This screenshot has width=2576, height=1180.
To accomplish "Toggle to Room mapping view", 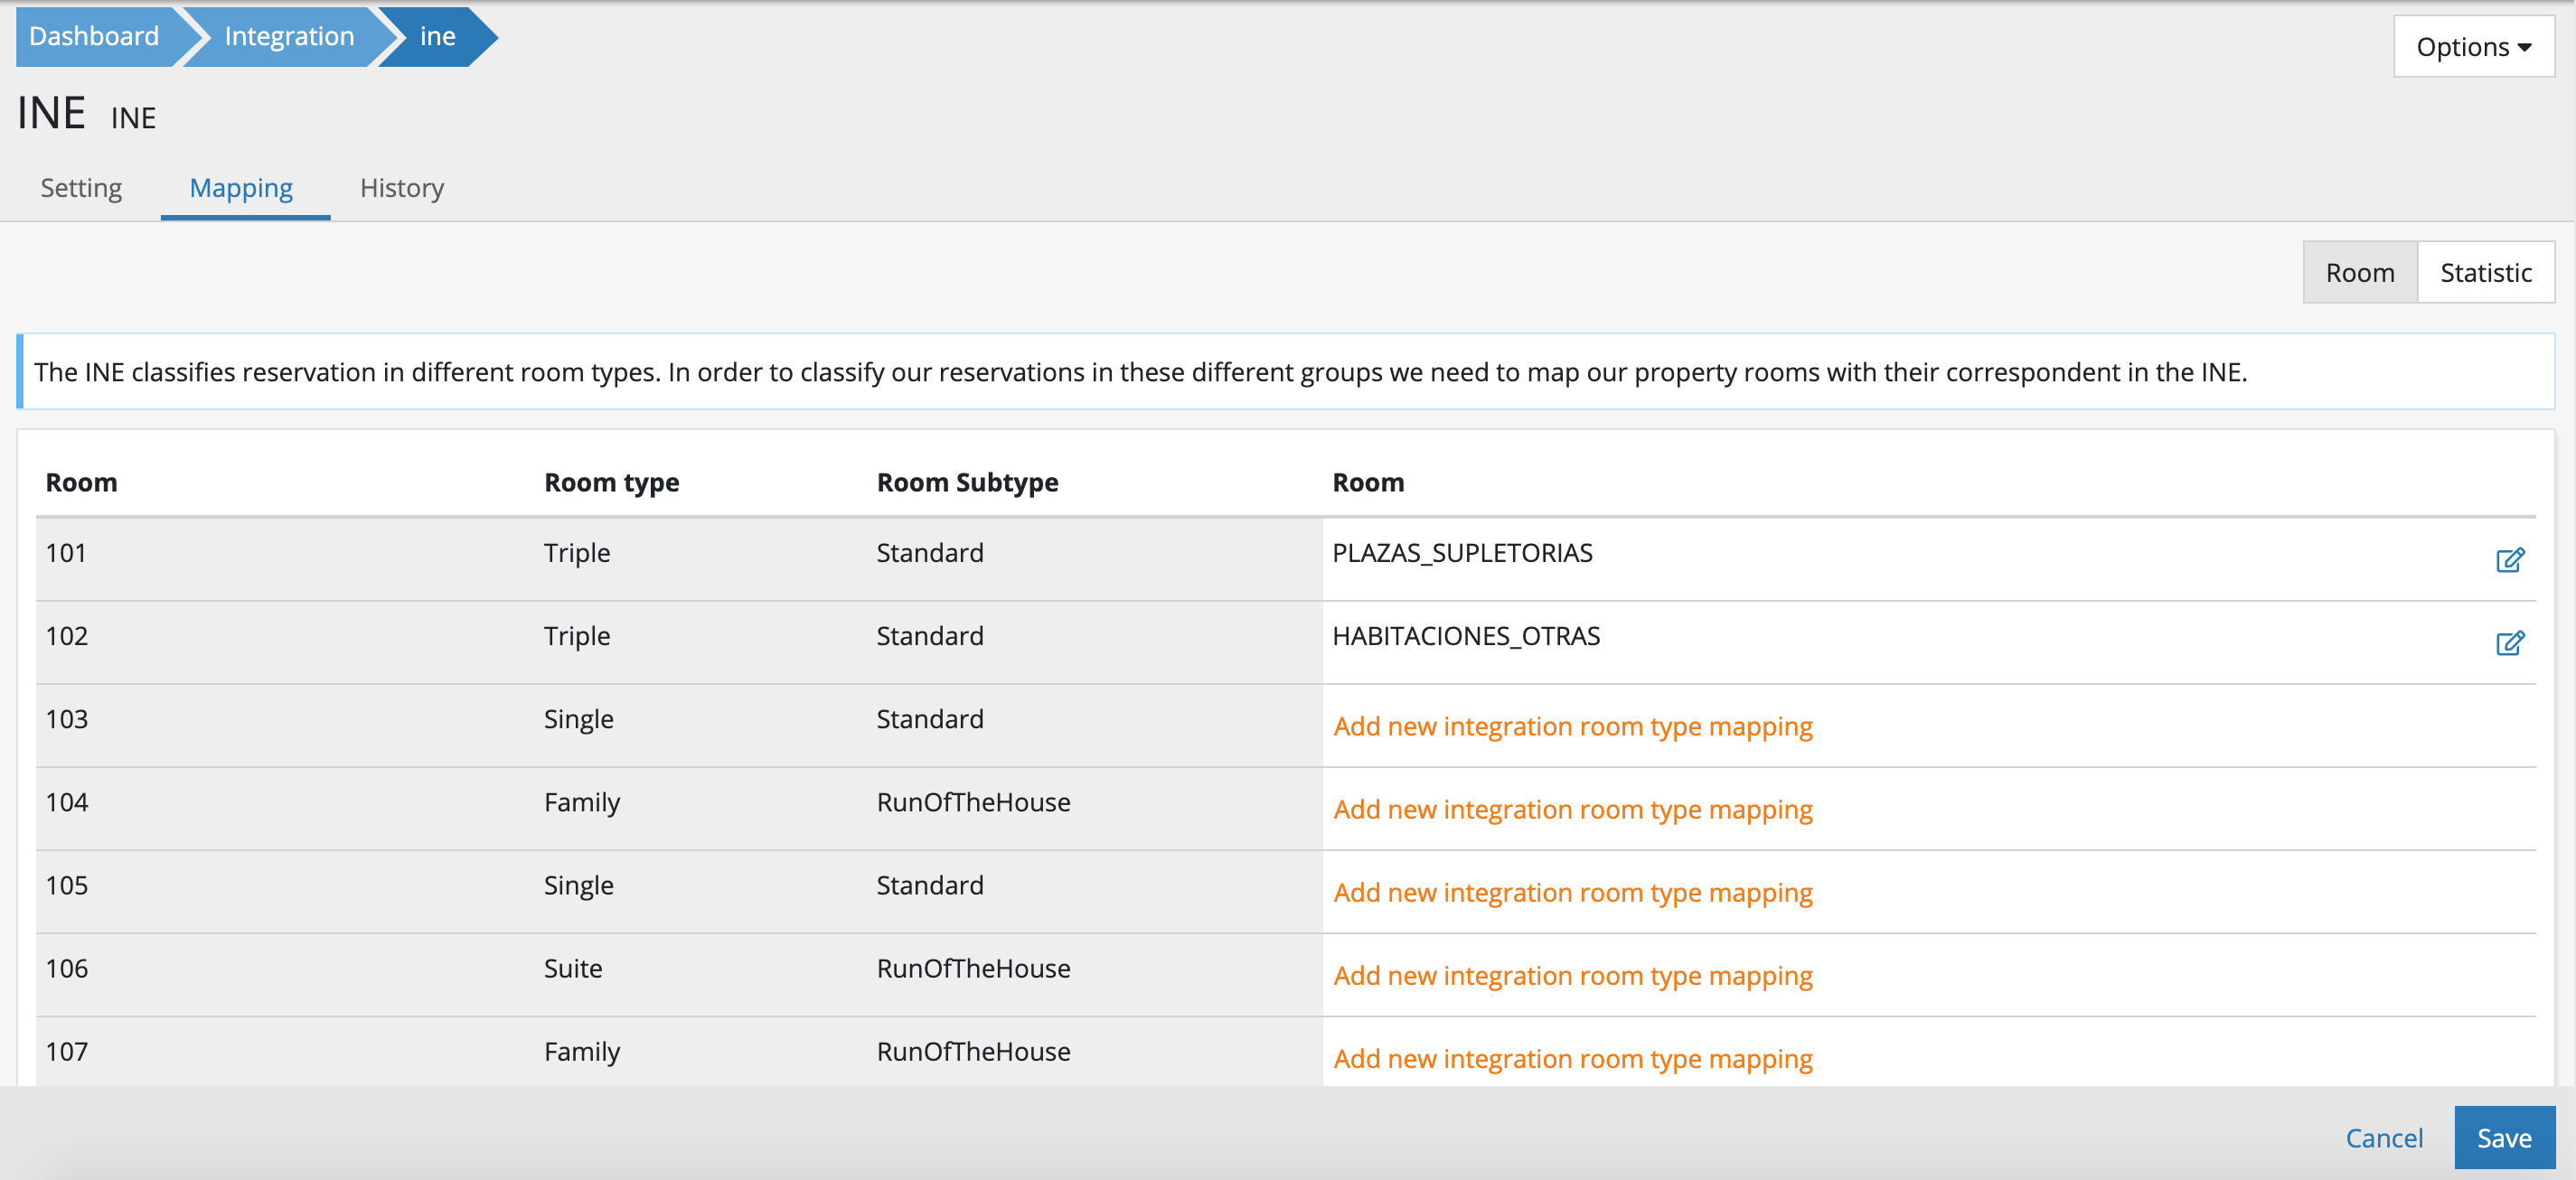I will [2359, 272].
